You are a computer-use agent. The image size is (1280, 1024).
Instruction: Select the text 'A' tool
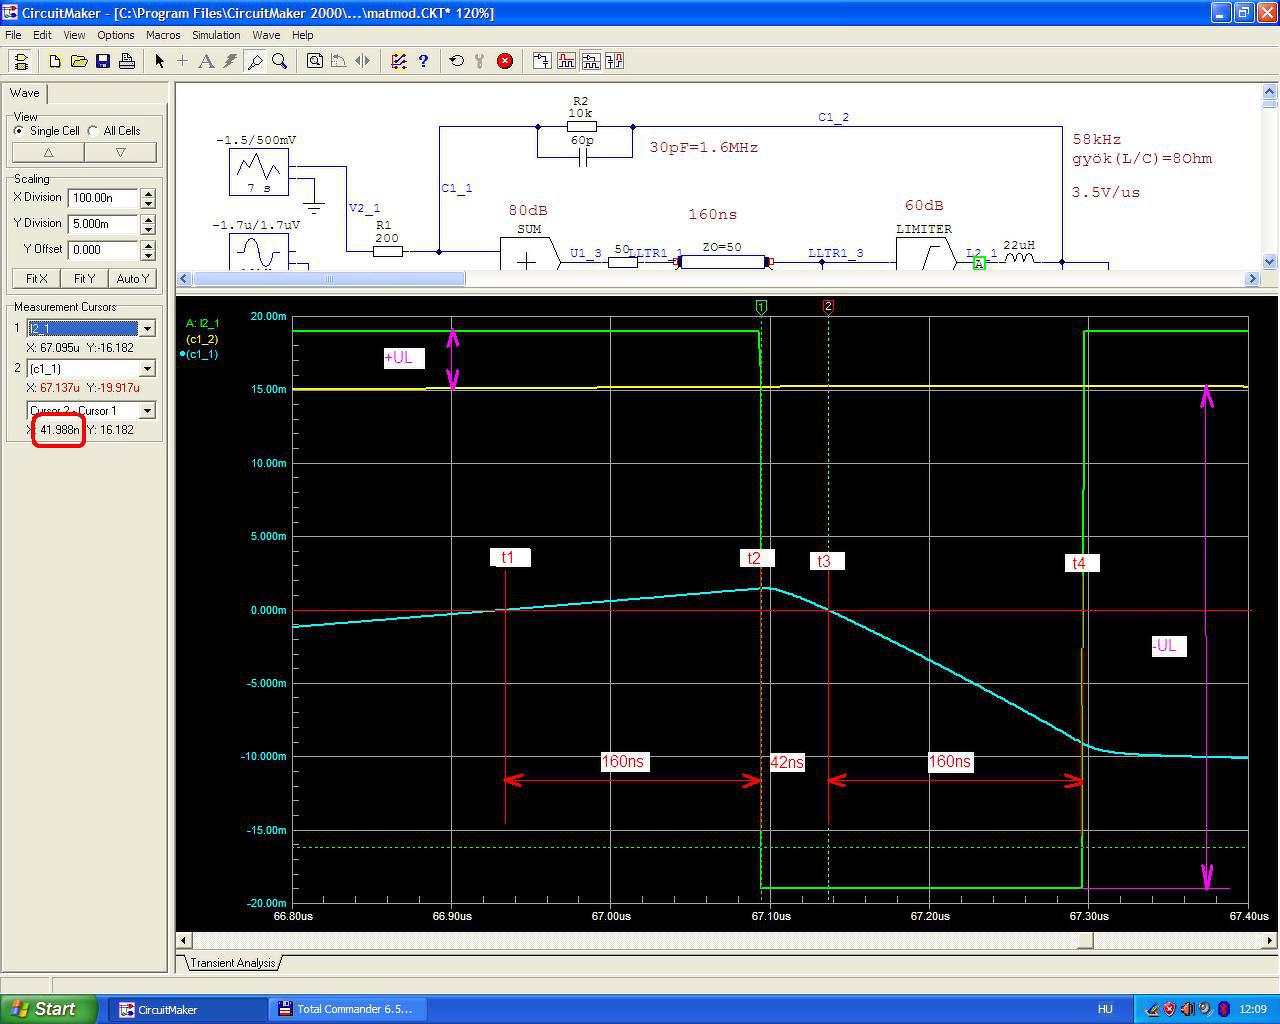coord(206,61)
